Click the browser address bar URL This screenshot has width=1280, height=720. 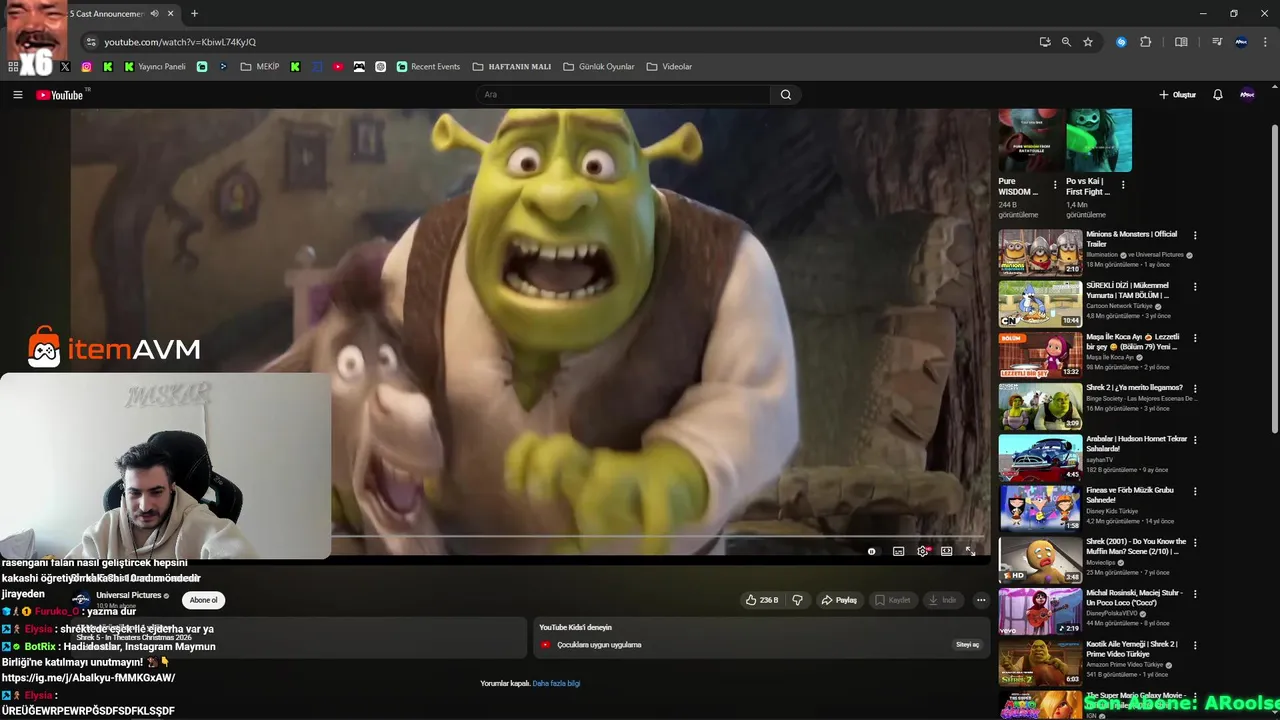click(x=180, y=42)
